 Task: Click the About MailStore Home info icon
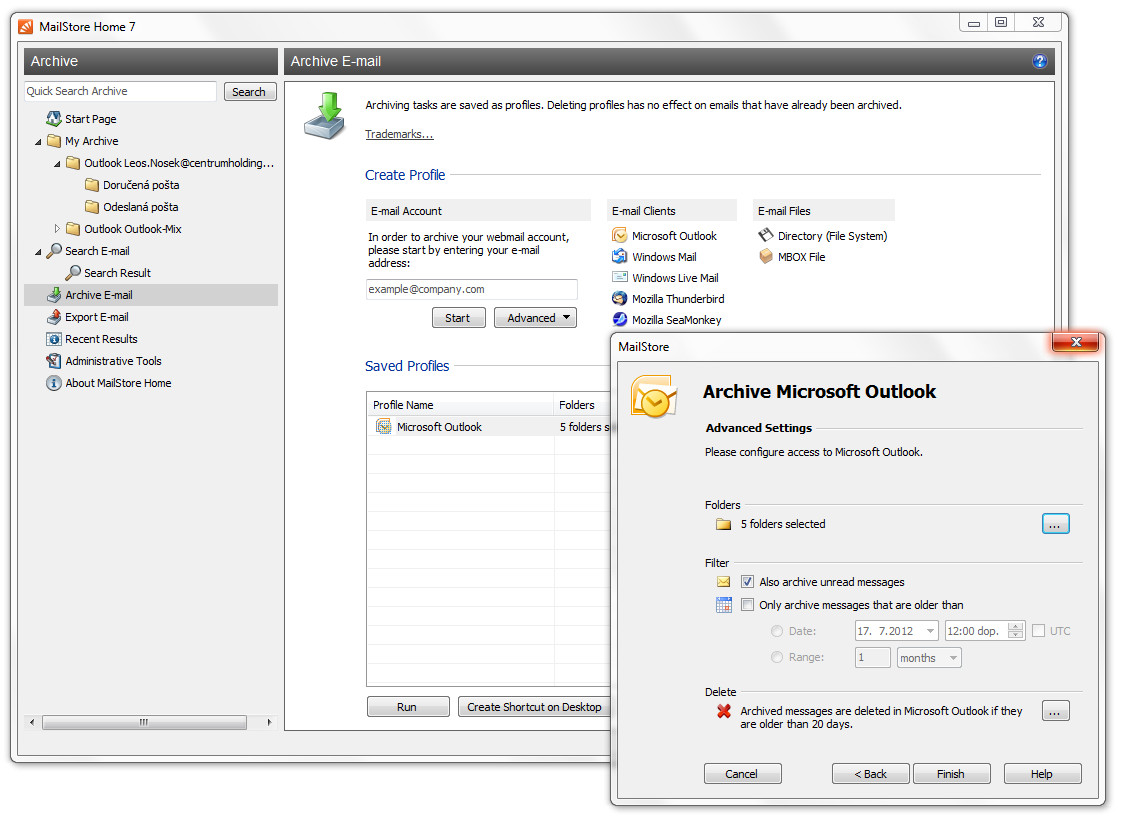click(x=54, y=383)
